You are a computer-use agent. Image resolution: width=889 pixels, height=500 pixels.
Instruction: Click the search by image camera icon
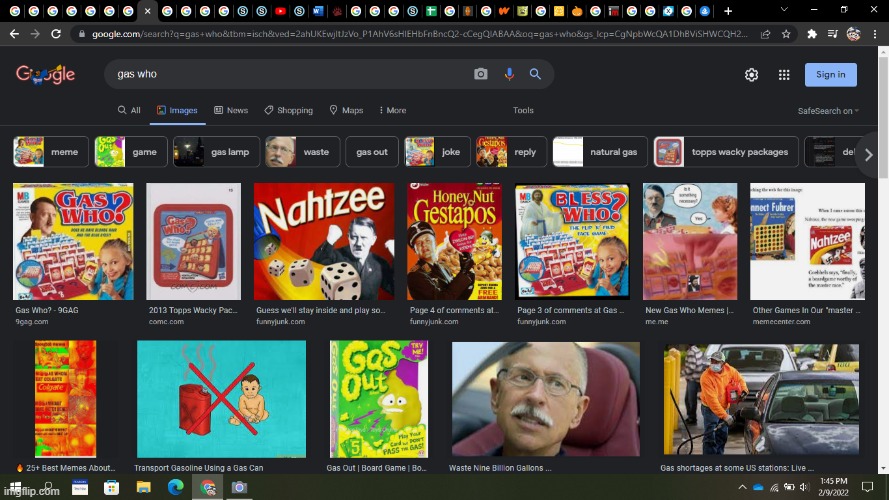[481, 74]
